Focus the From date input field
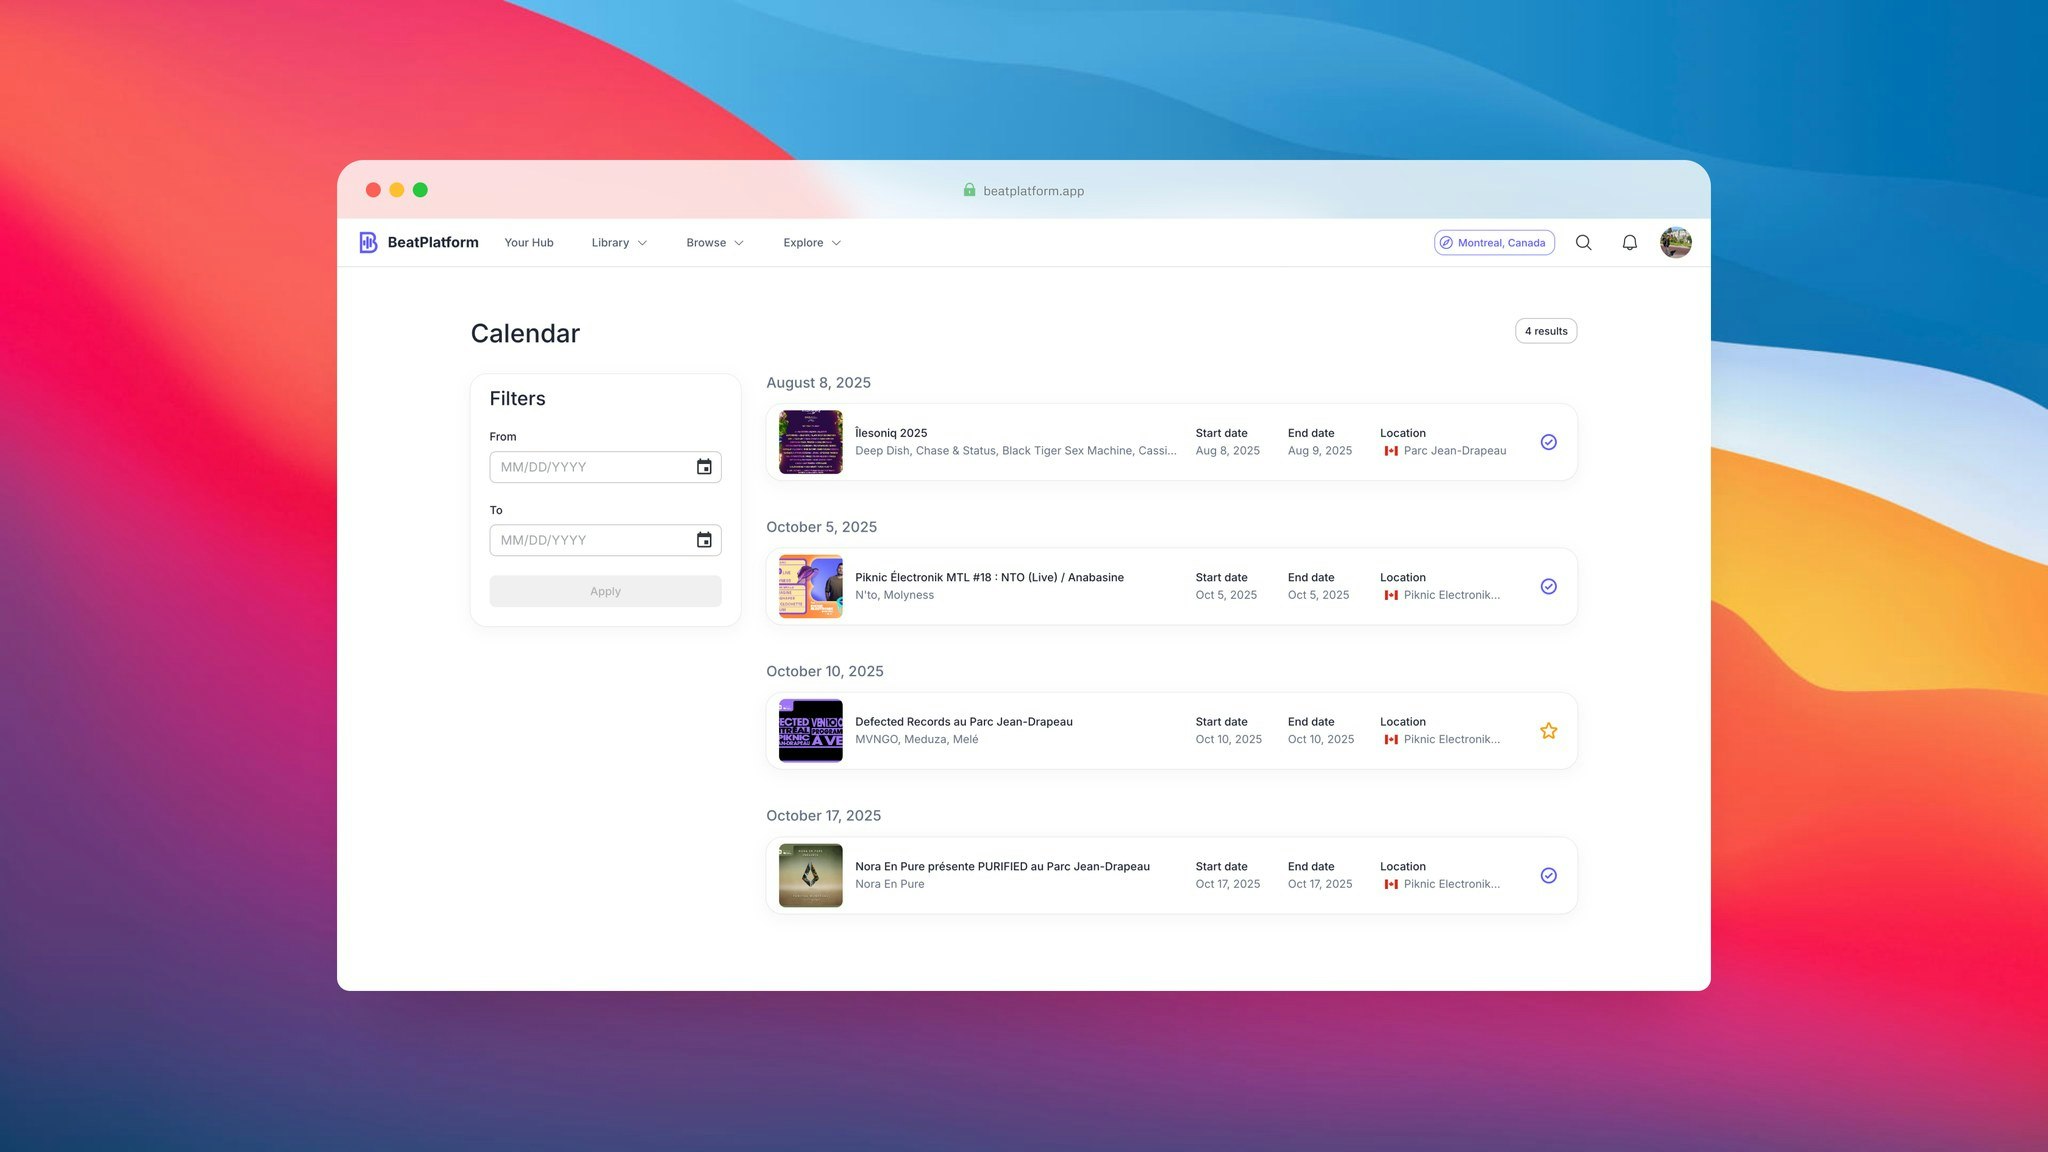This screenshot has width=2048, height=1152. coord(605,467)
